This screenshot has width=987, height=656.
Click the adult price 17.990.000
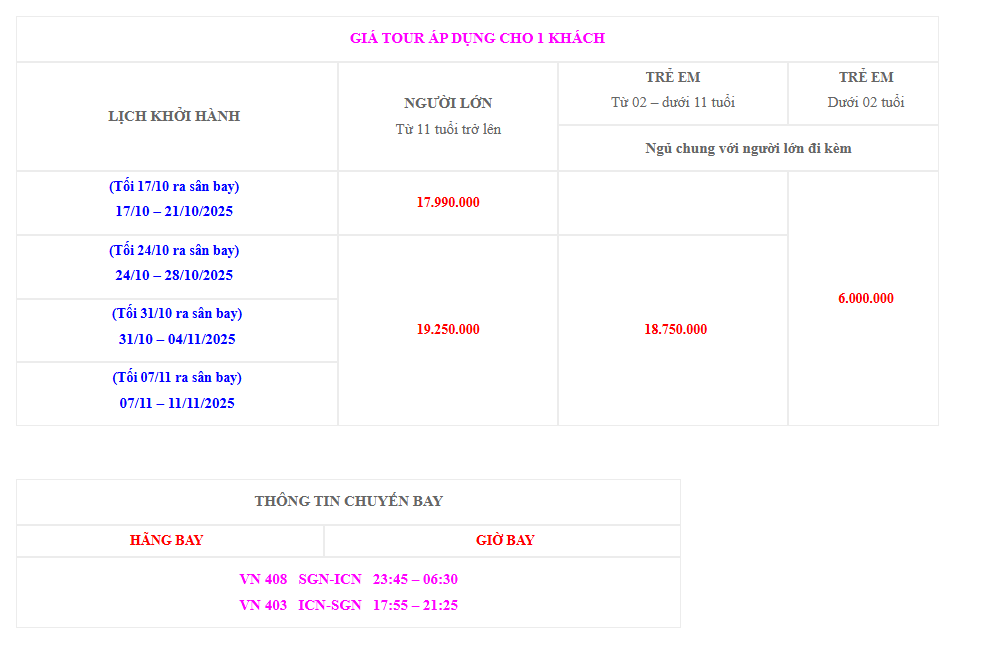coord(448,202)
